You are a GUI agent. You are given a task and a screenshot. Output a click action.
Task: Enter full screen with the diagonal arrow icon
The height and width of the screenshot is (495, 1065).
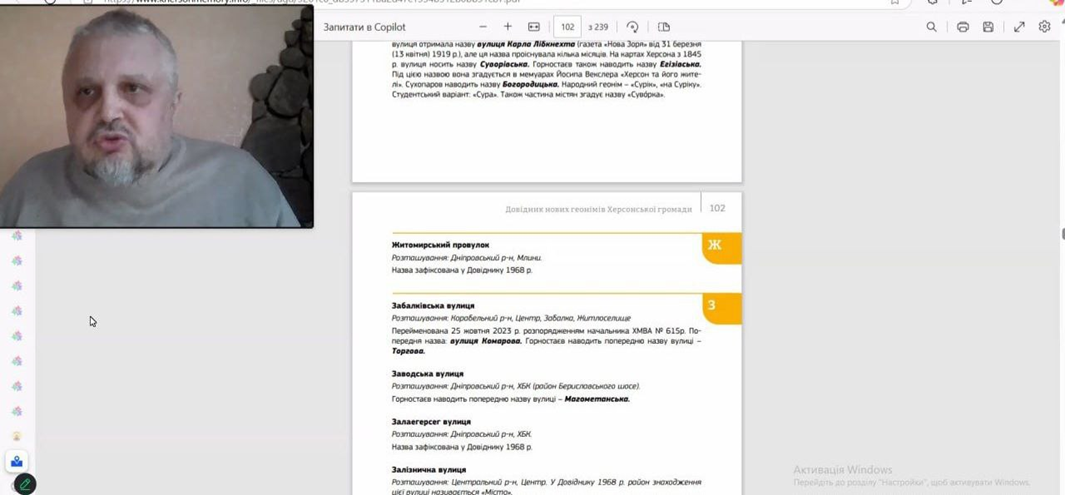coord(1019,26)
